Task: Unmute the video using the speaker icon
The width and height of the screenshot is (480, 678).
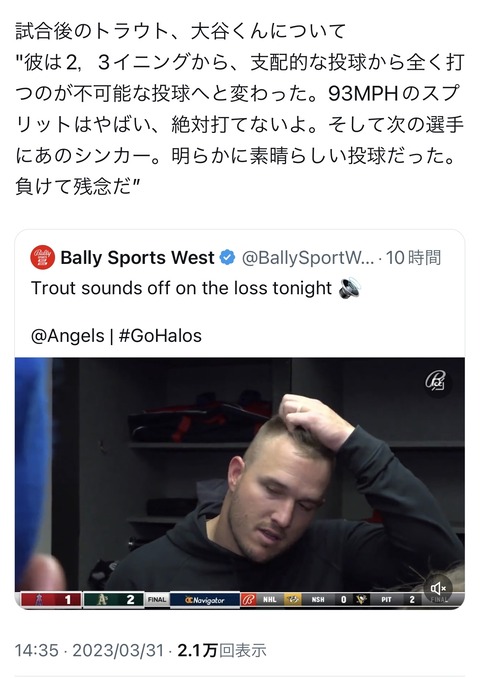Action: click(x=438, y=588)
